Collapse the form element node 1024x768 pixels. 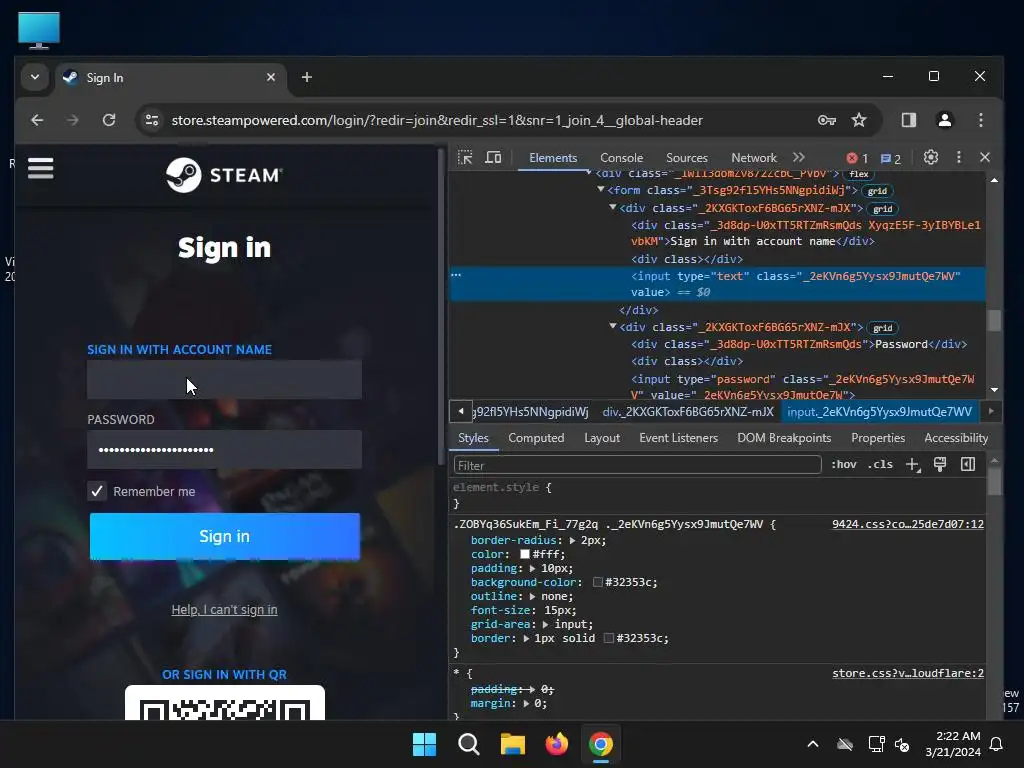(600, 189)
